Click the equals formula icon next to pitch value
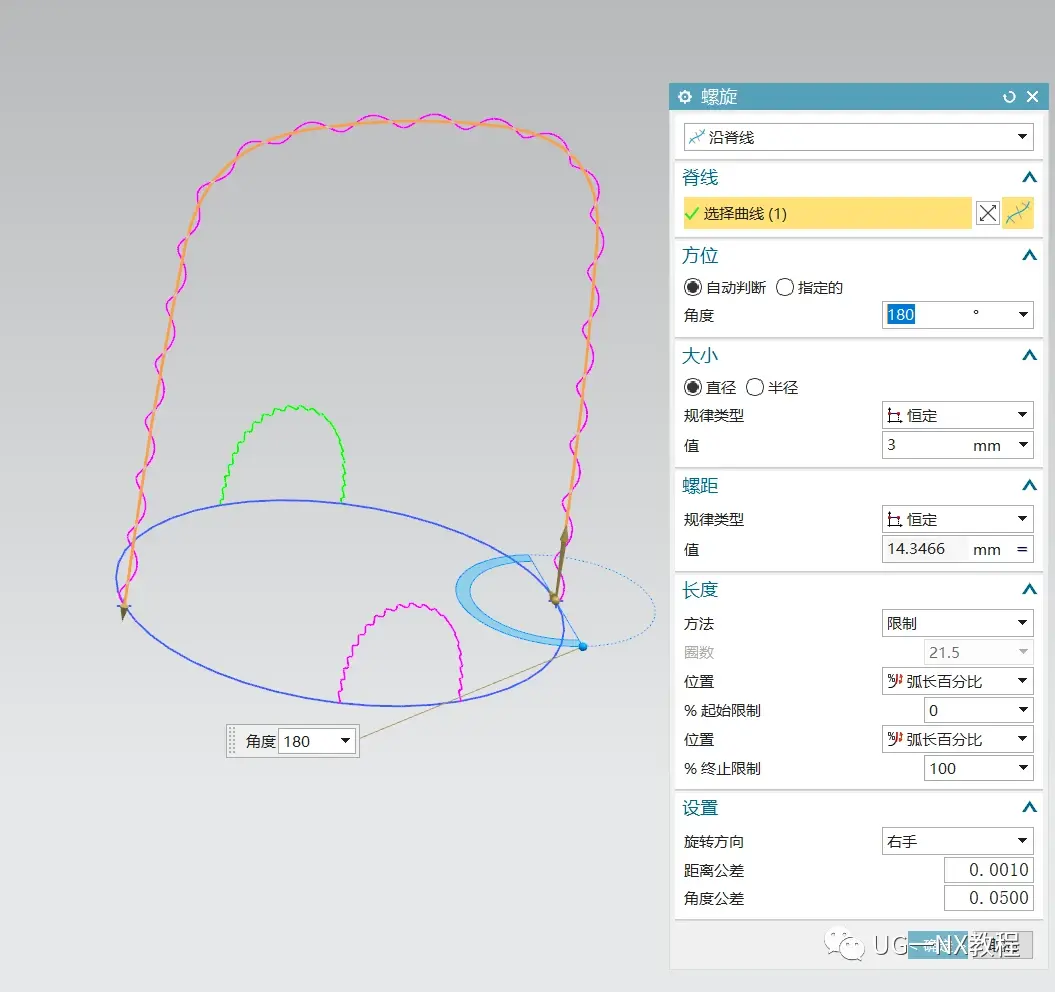 coord(1022,549)
